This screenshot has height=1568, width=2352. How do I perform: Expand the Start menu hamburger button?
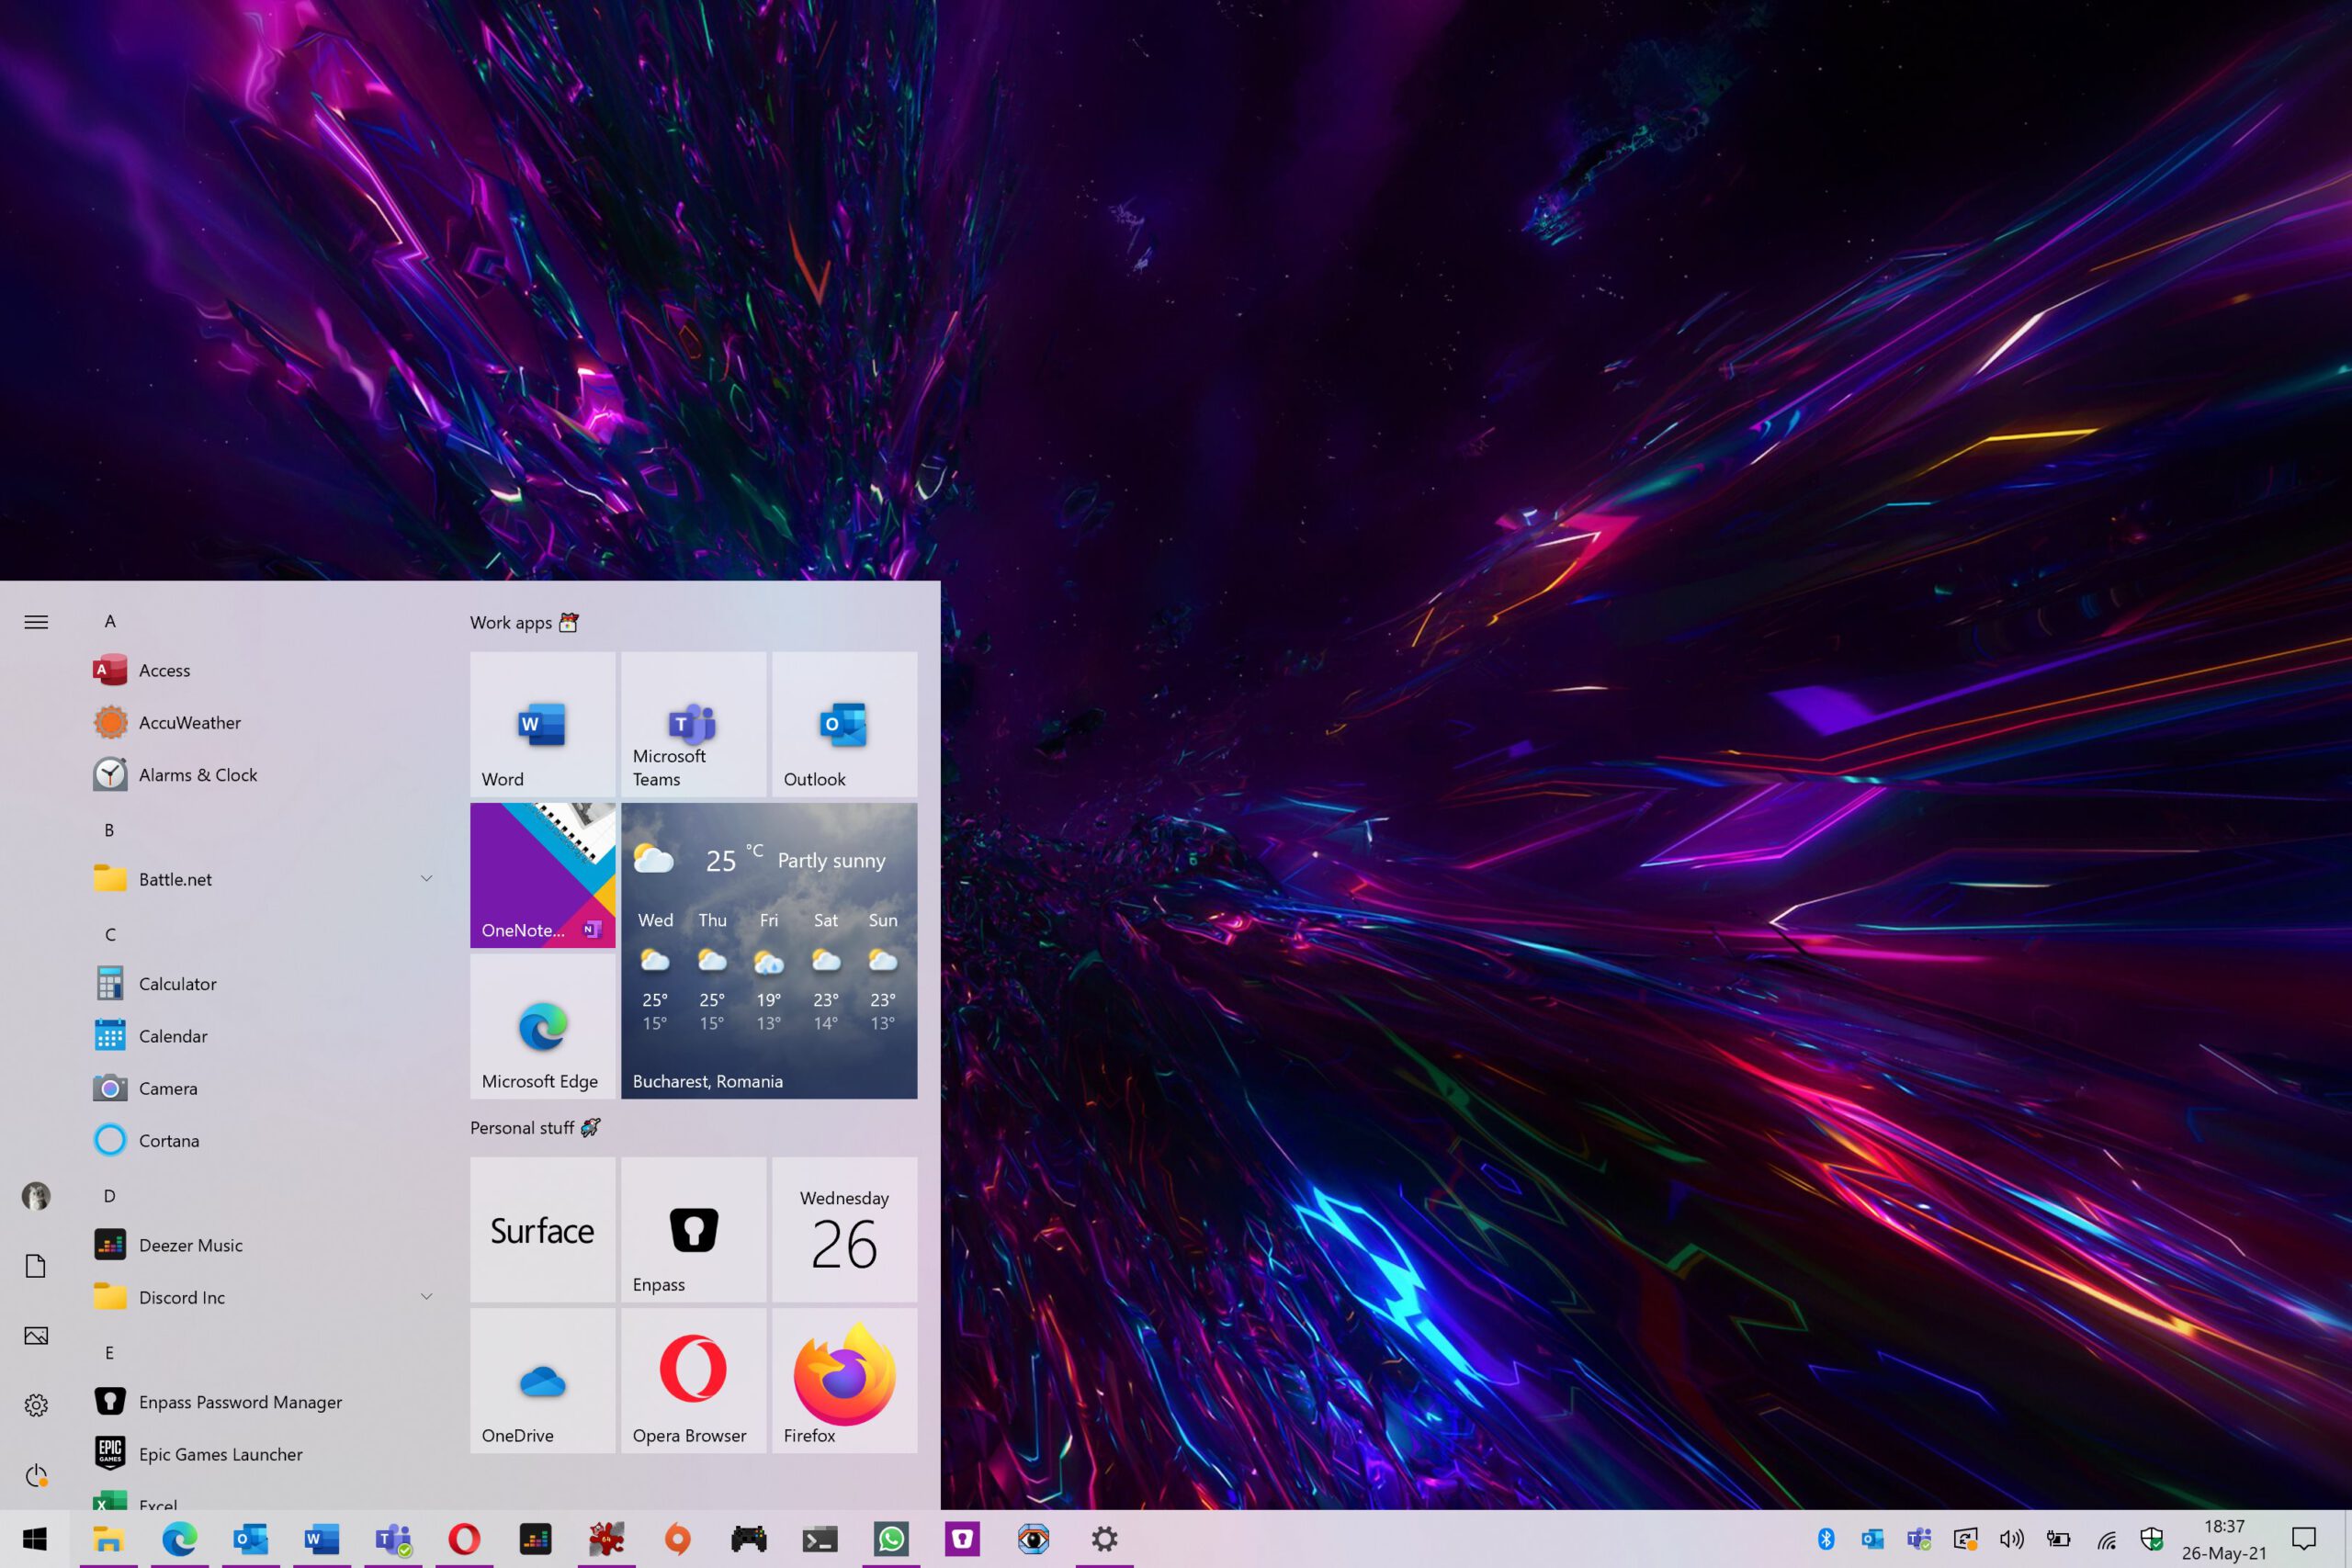coord(36,622)
